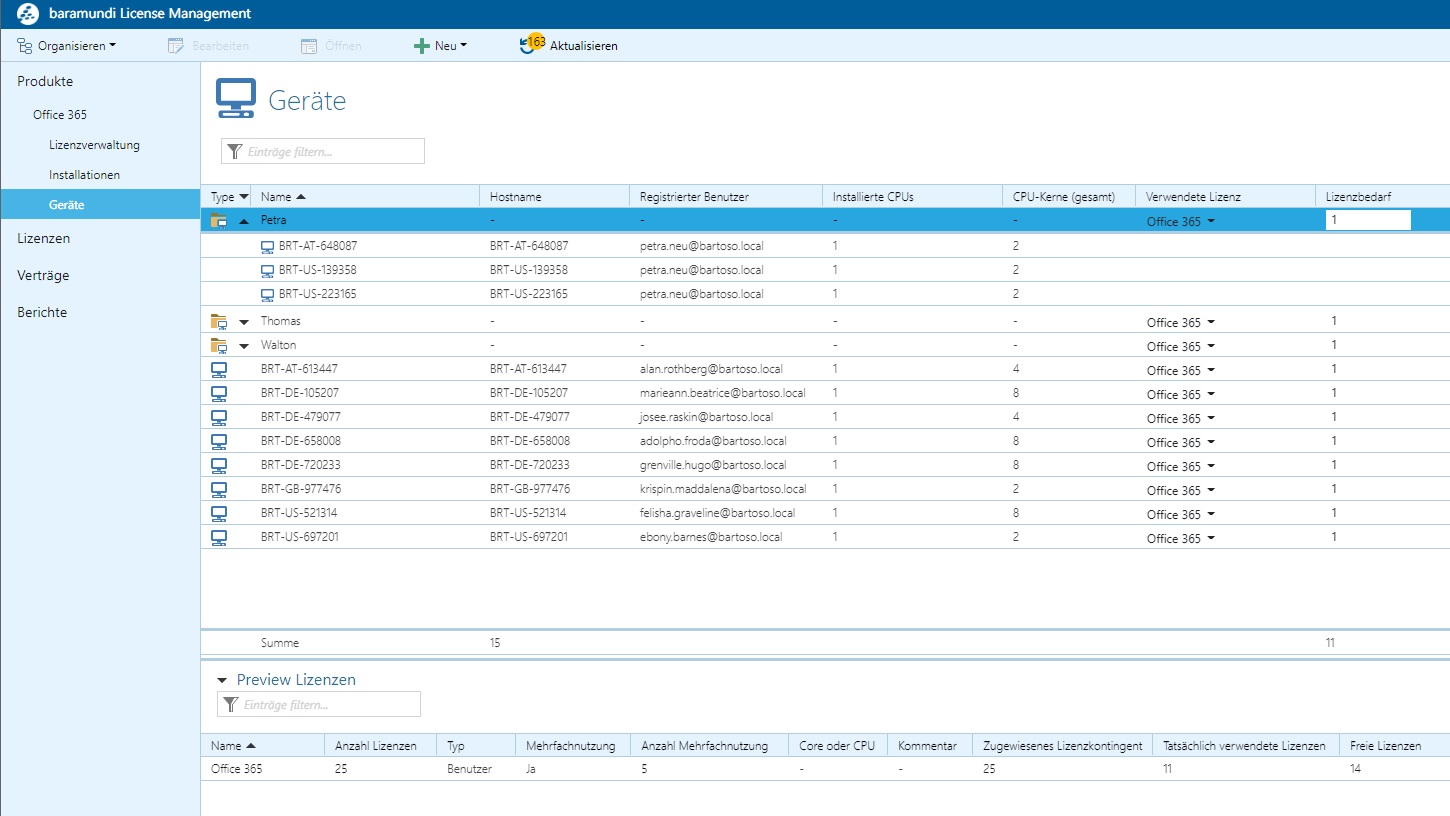Click Lizenzbedarf input field in Petra row

(1367, 221)
